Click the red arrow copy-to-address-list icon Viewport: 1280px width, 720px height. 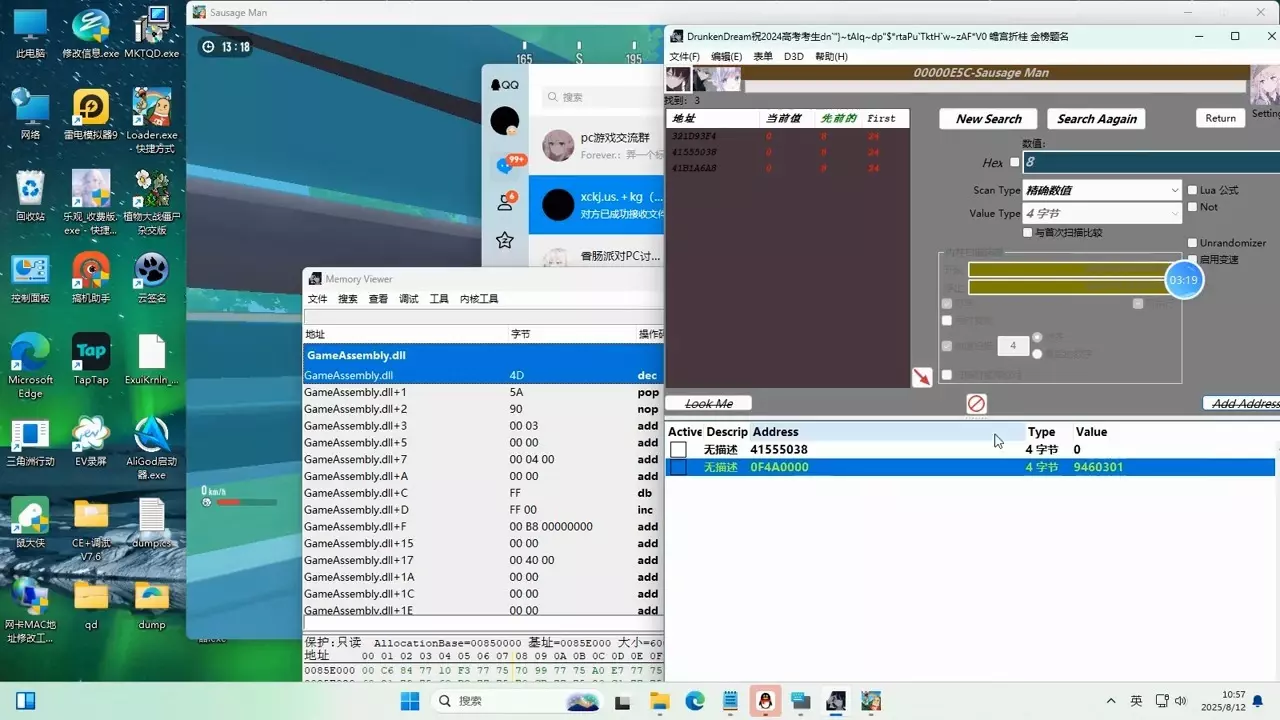[922, 377]
